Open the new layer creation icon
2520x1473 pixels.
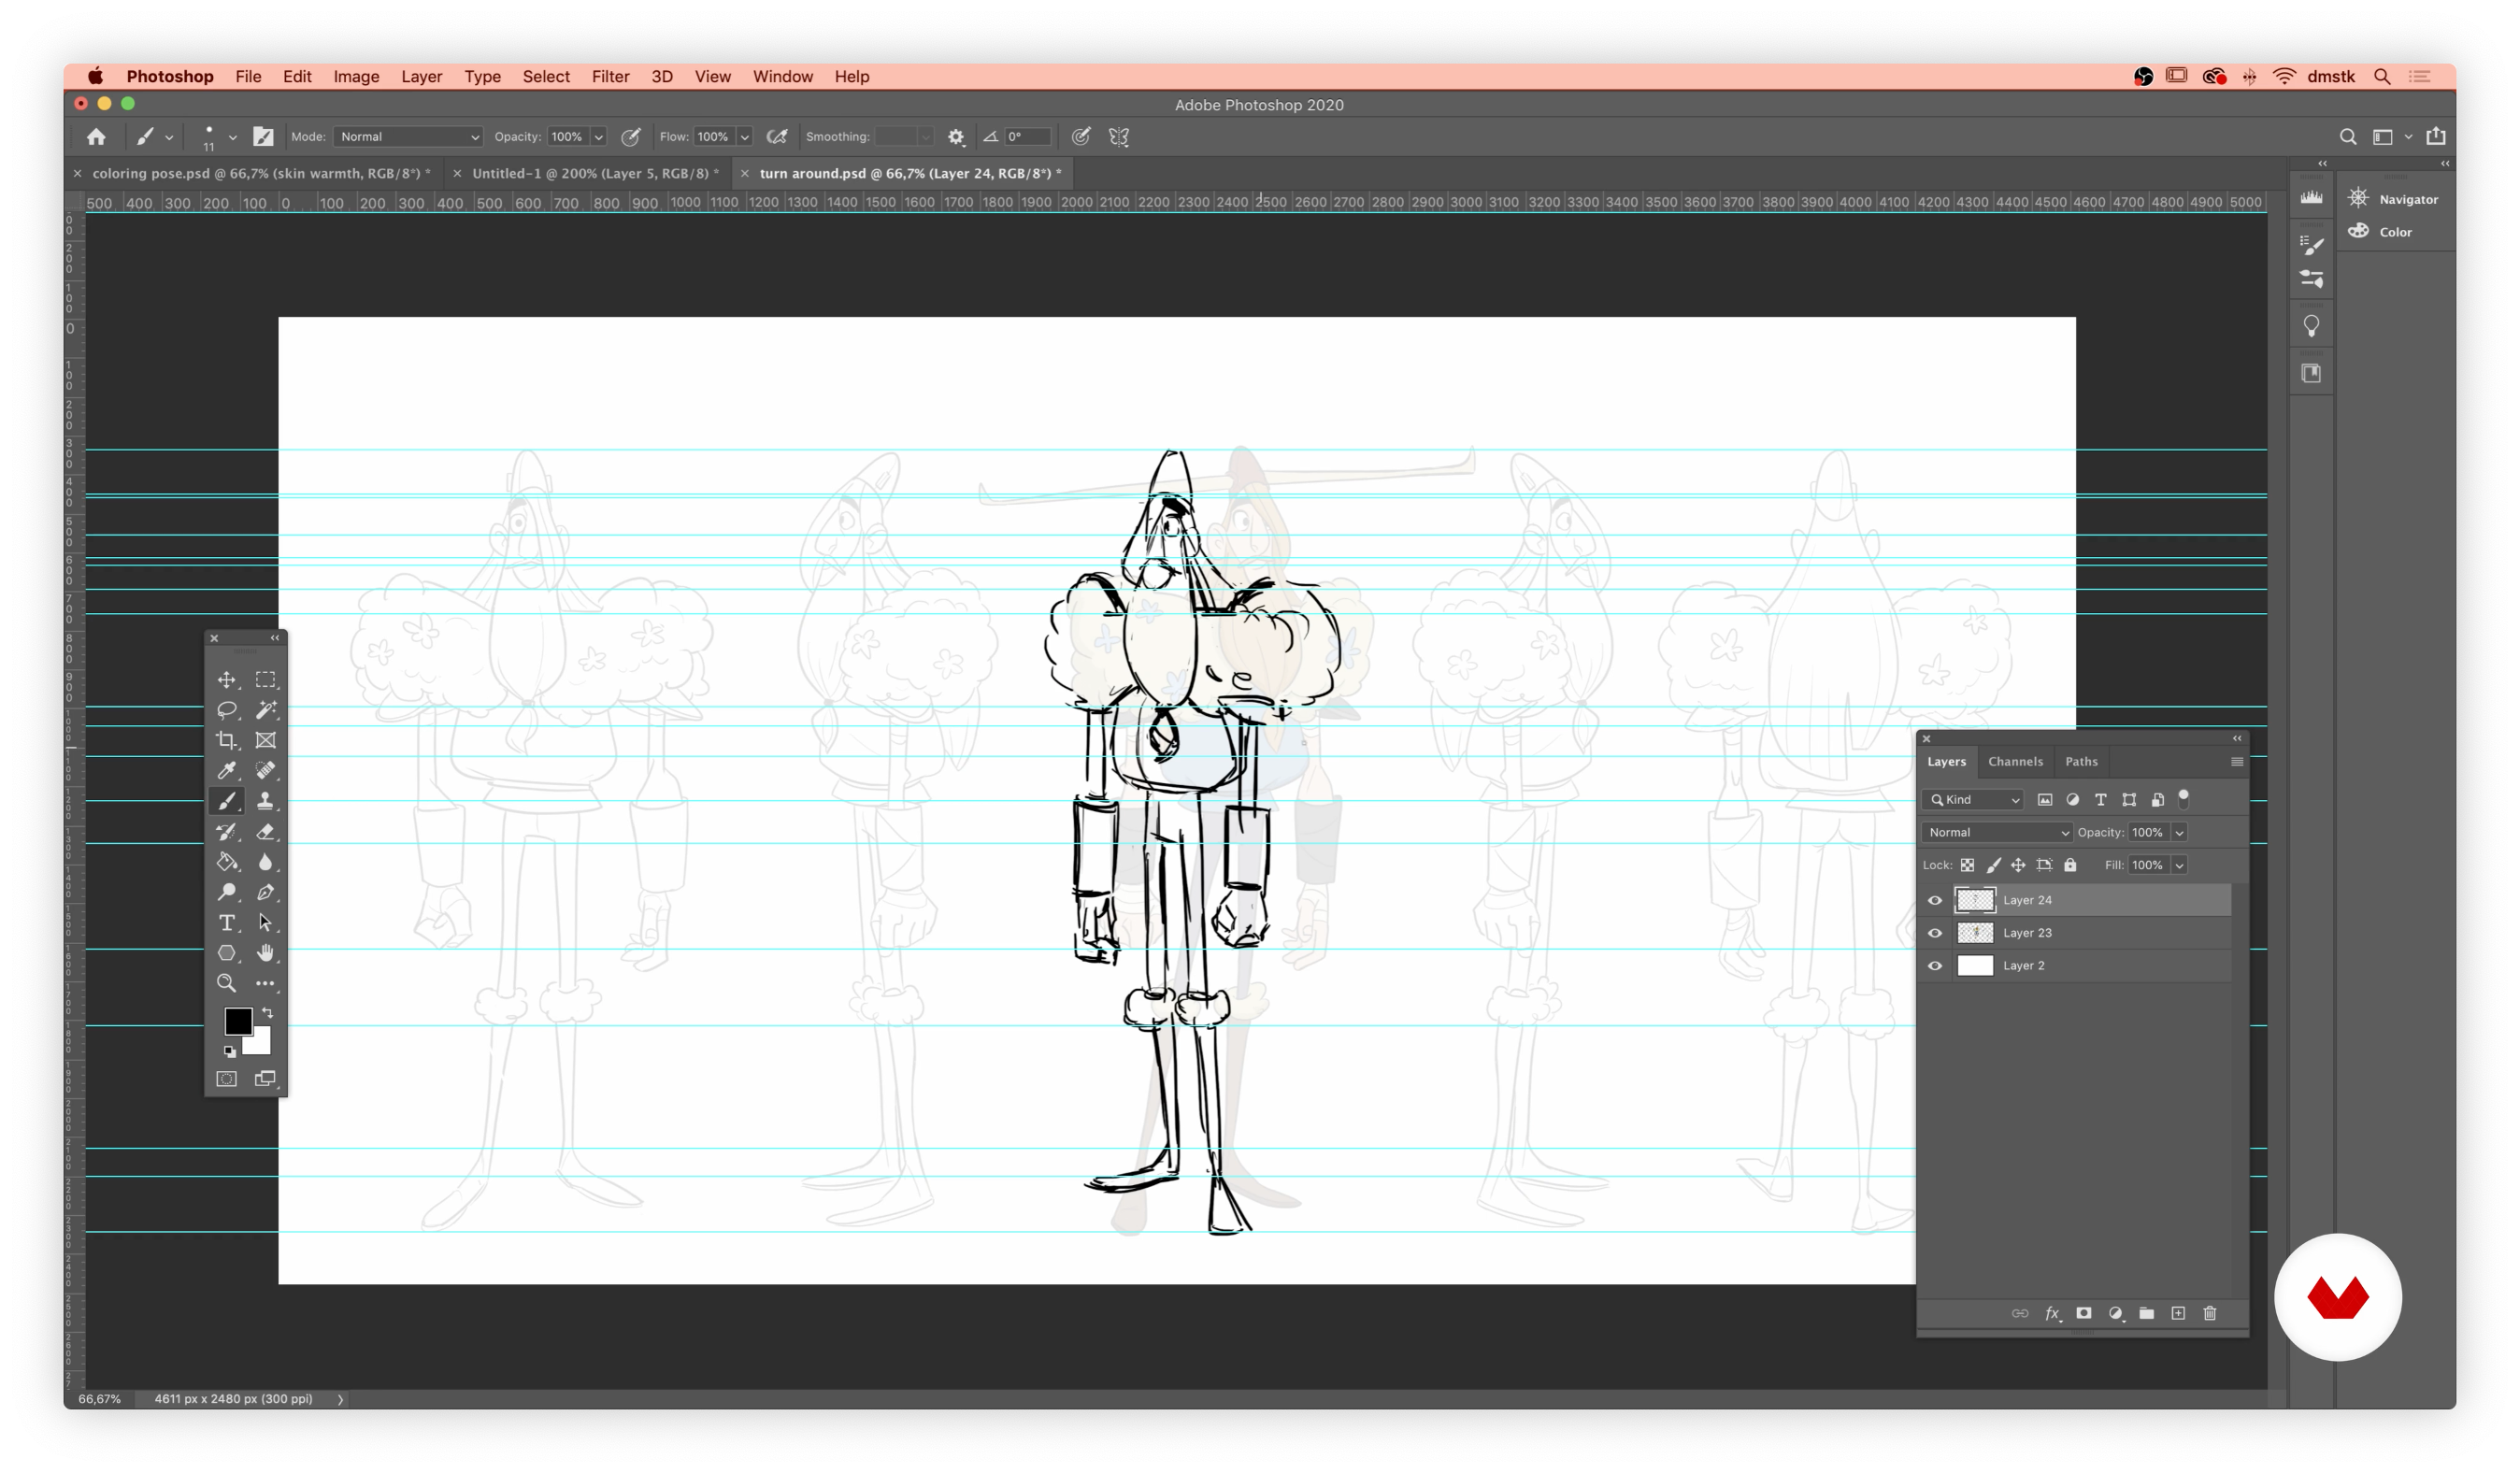click(2178, 1313)
